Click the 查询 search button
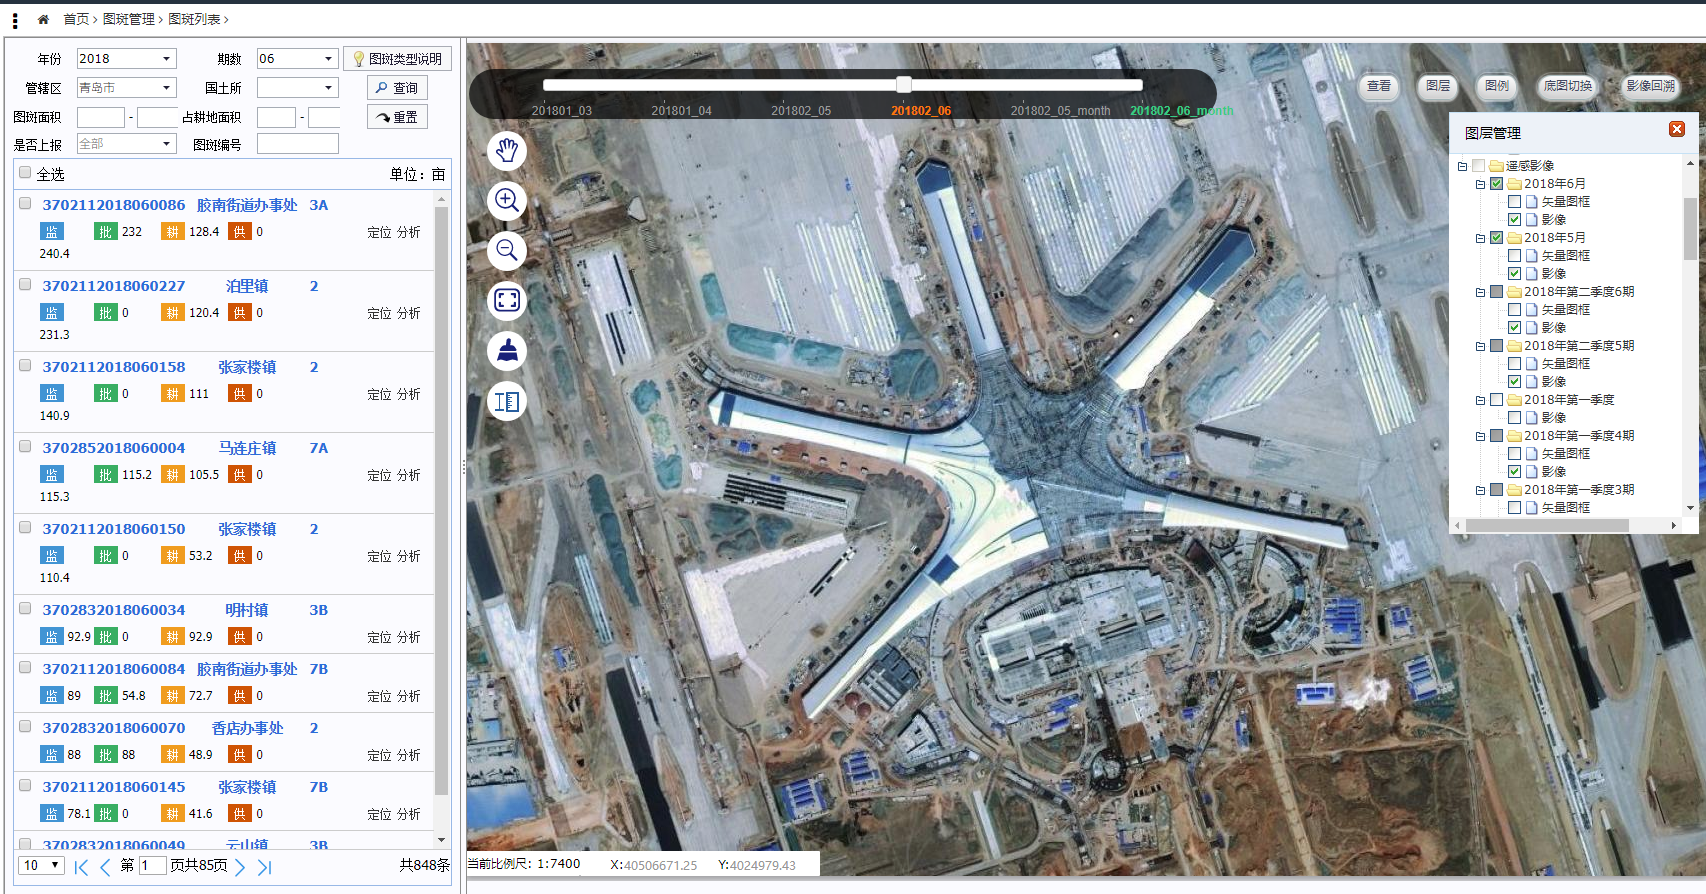 coord(397,88)
